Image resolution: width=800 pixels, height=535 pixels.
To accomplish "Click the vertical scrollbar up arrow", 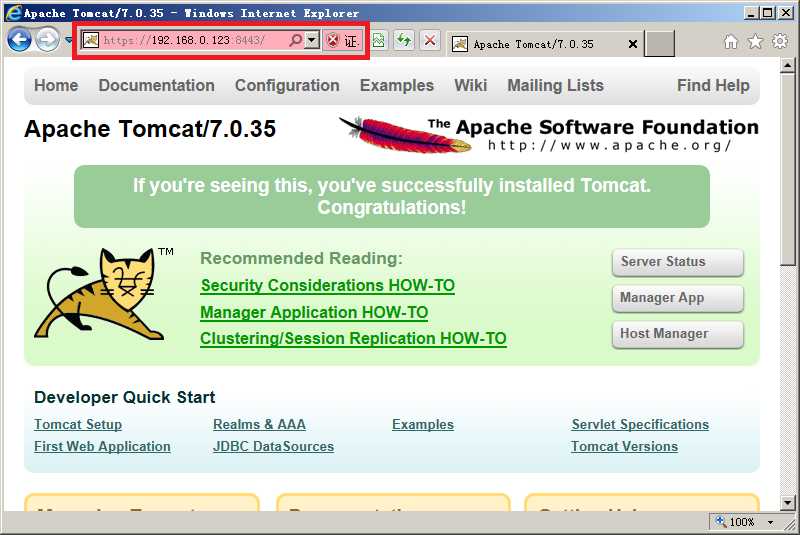I will coord(787,65).
